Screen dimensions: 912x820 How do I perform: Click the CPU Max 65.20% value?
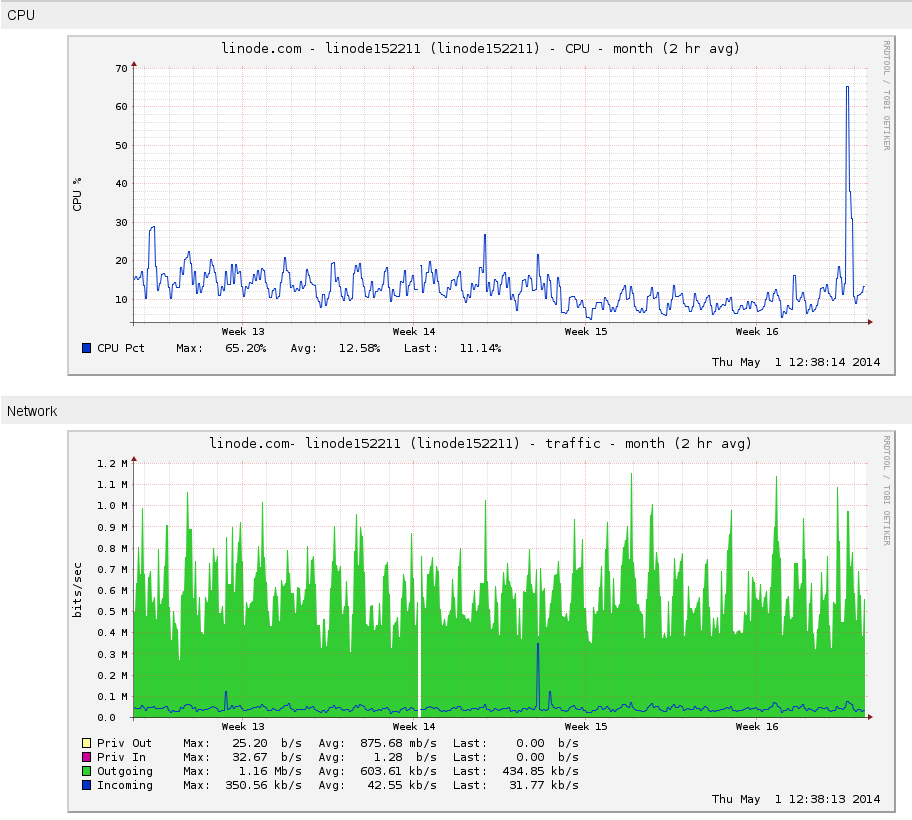pos(245,348)
